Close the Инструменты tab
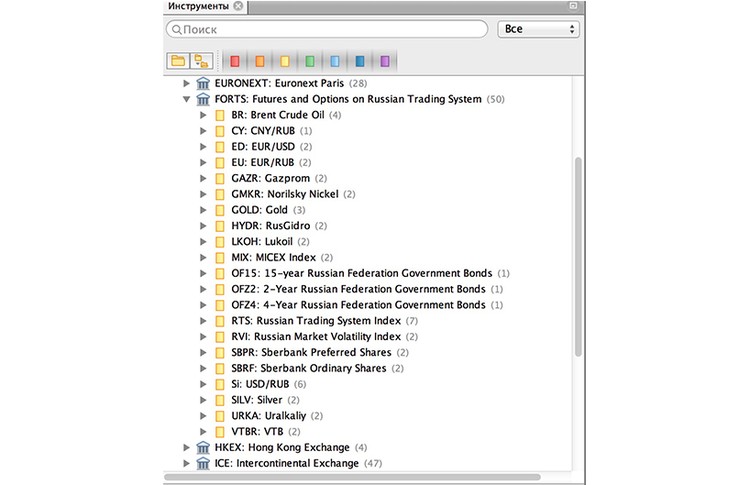The height and width of the screenshot is (485, 750). pos(238,6)
